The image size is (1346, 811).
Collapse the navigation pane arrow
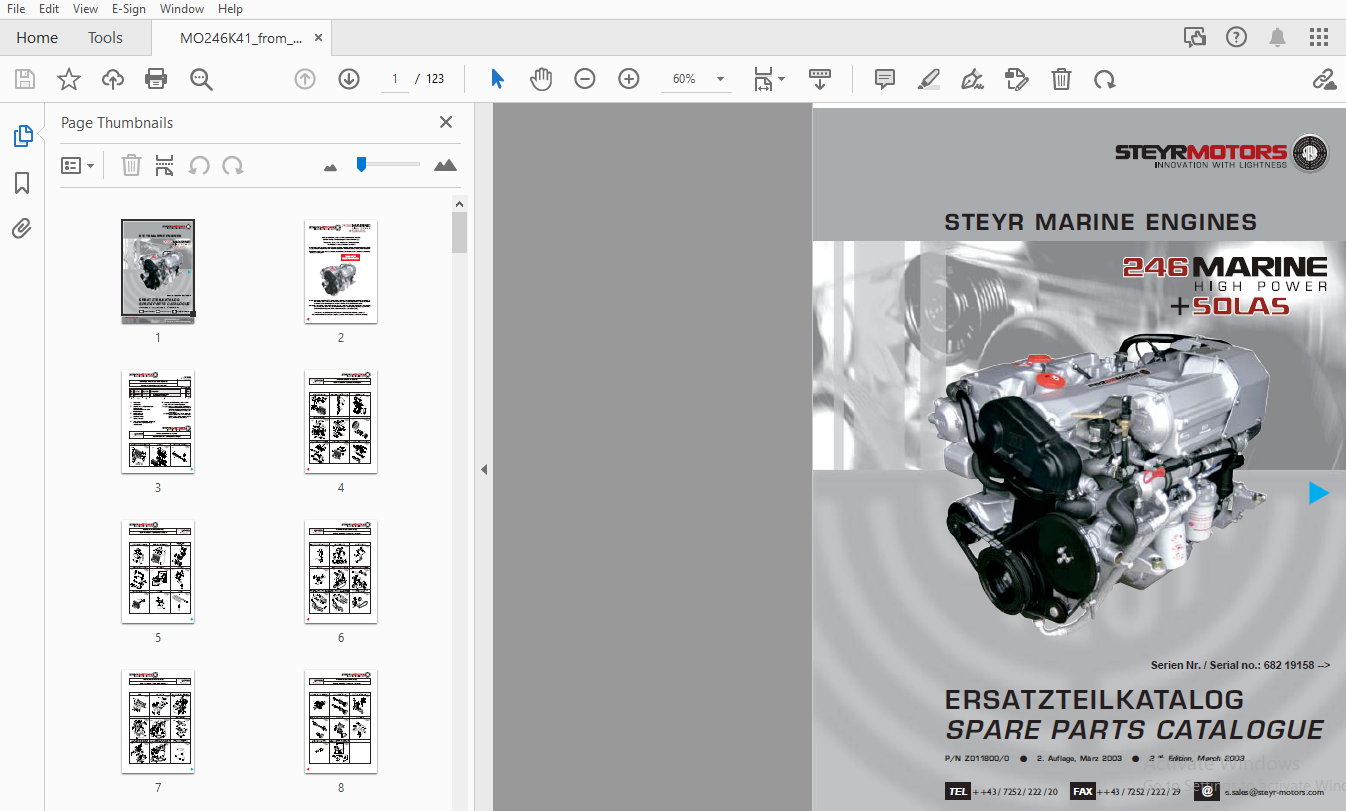(484, 469)
